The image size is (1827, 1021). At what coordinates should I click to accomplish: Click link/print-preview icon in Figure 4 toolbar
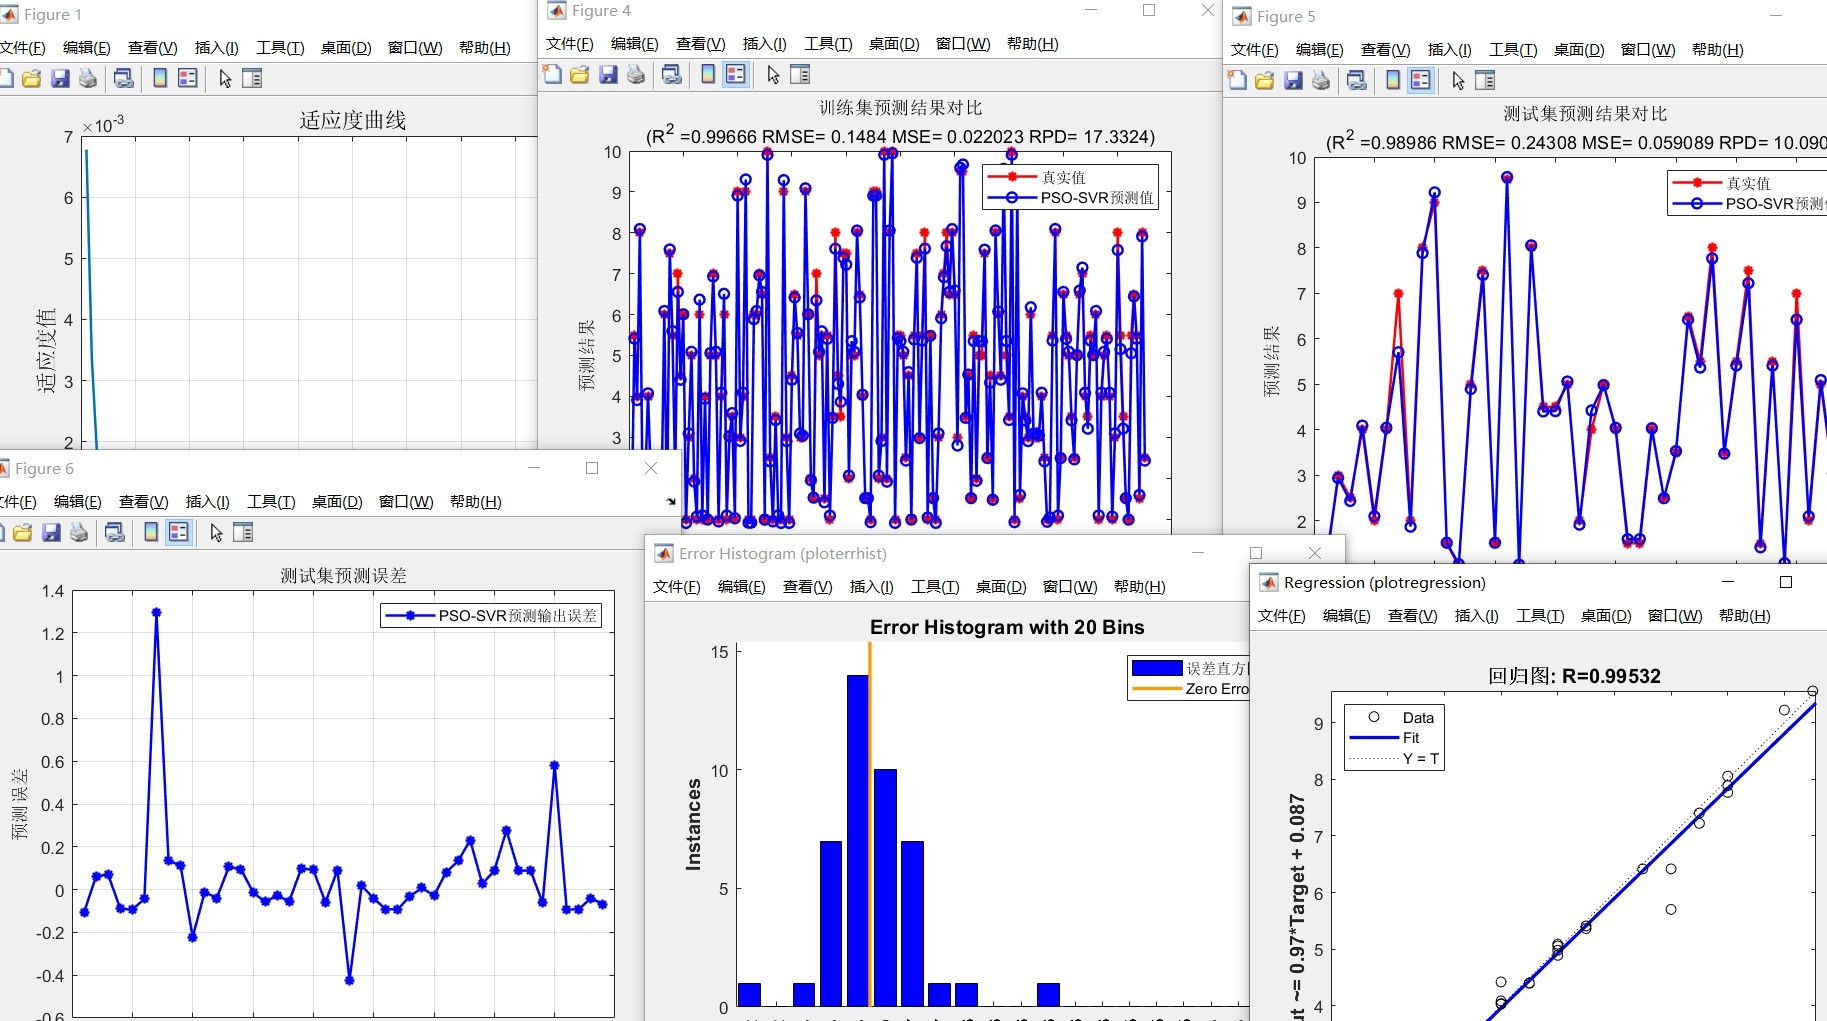[672, 74]
